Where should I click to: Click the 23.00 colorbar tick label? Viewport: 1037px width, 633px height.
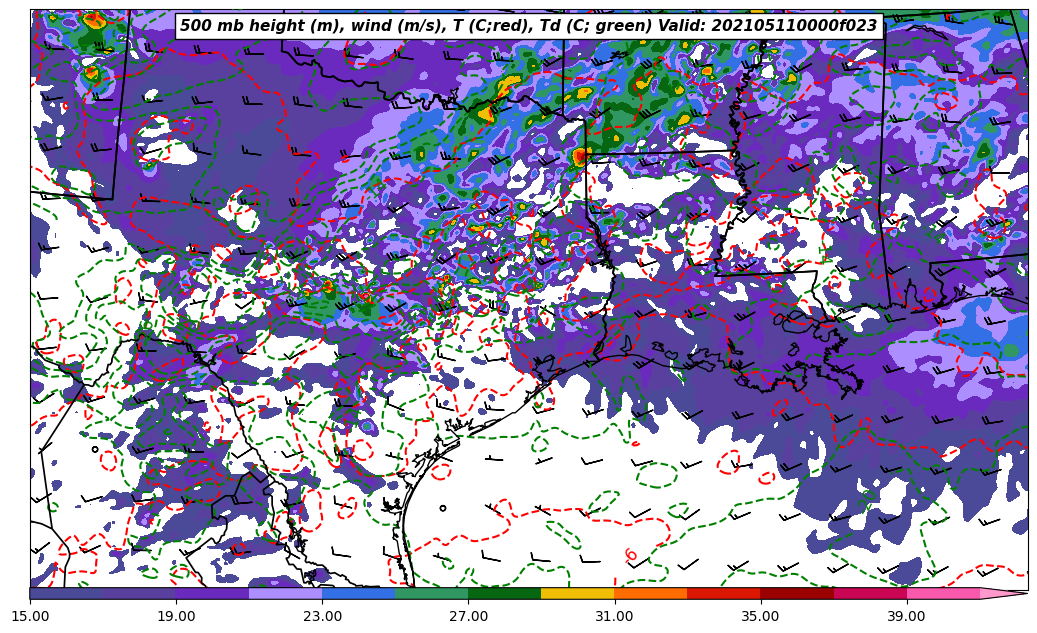click(x=322, y=616)
